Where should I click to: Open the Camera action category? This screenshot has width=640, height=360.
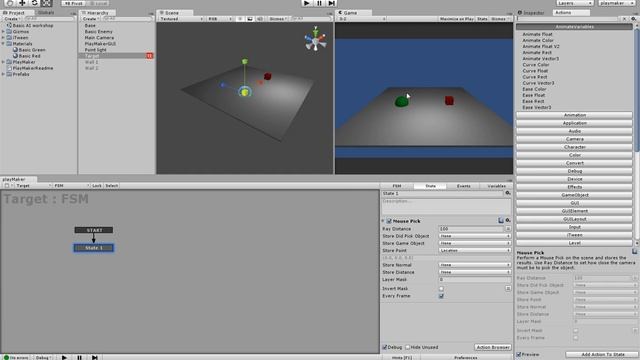coord(574,139)
